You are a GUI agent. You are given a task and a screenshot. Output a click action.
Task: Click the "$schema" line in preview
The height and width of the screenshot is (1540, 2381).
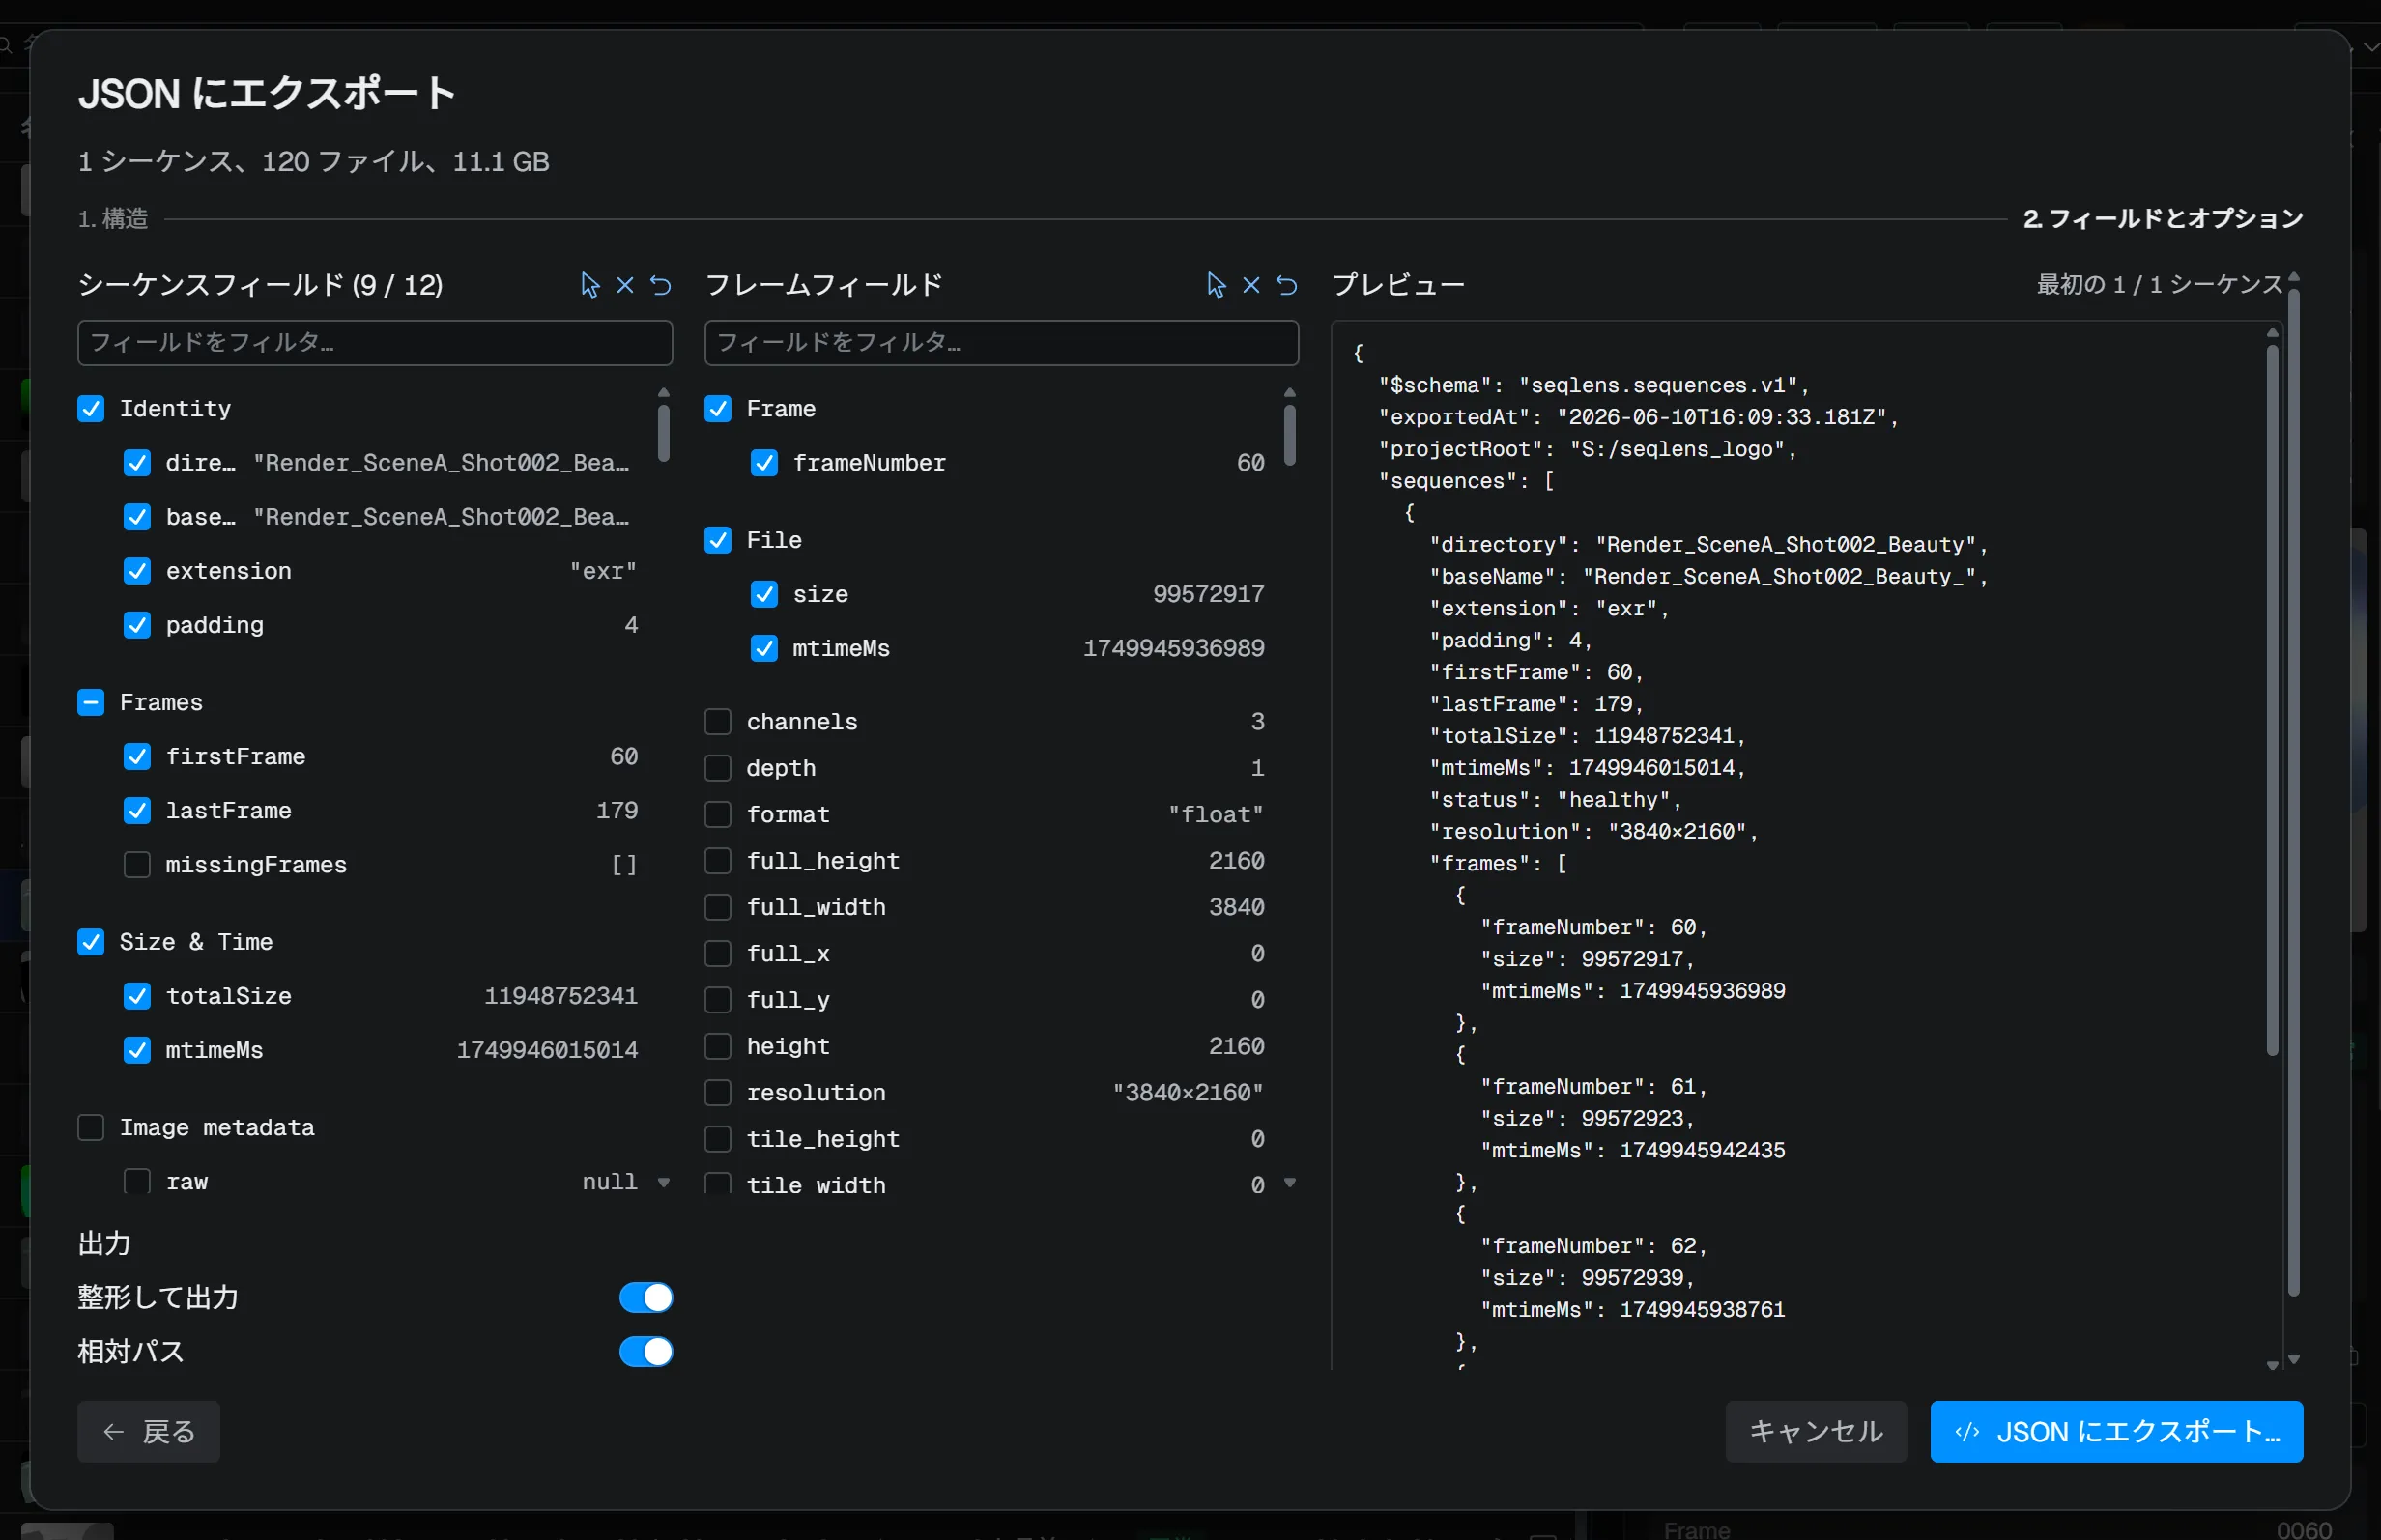point(1594,385)
